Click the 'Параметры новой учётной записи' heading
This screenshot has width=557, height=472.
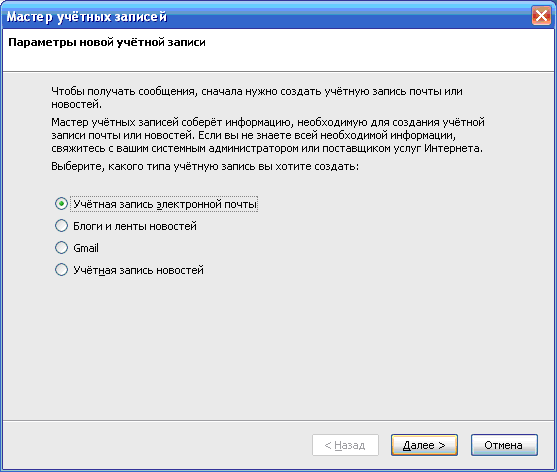click(x=107, y=42)
